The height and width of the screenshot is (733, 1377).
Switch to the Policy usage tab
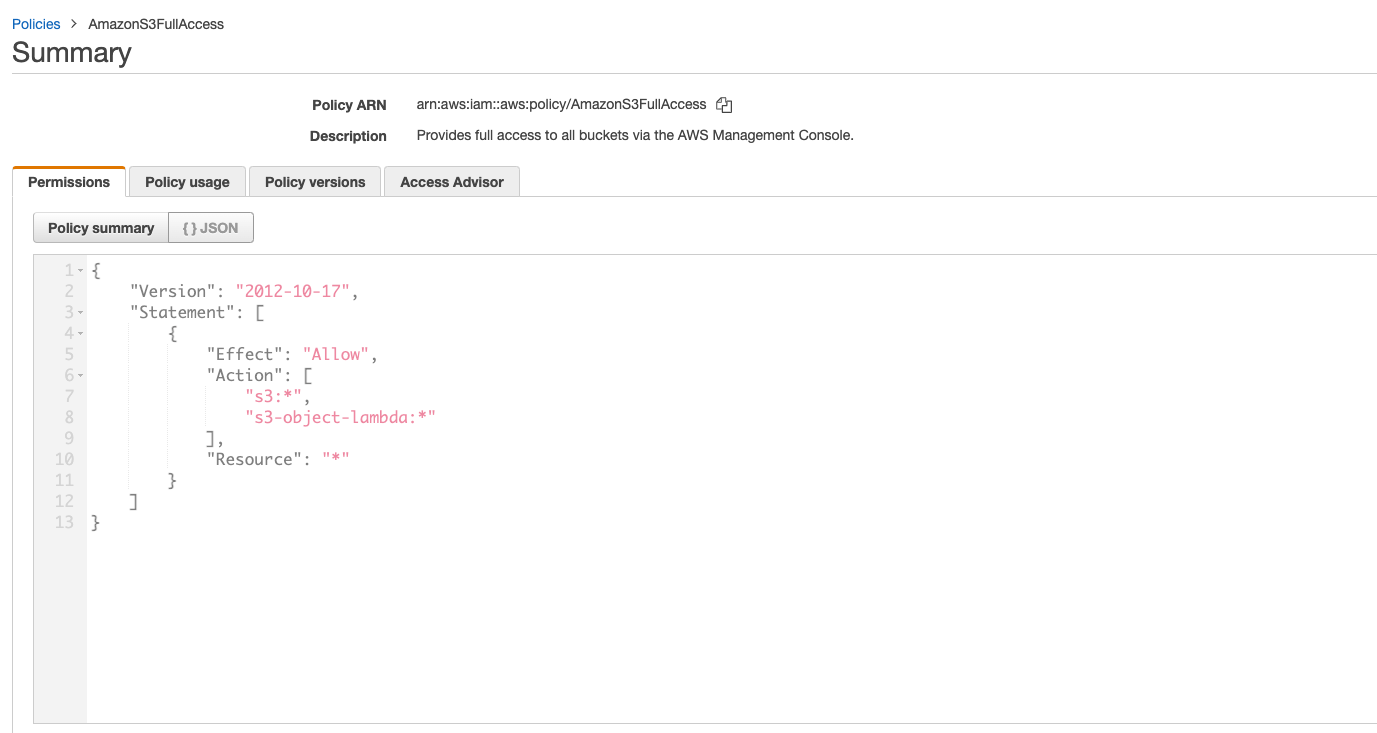[187, 182]
